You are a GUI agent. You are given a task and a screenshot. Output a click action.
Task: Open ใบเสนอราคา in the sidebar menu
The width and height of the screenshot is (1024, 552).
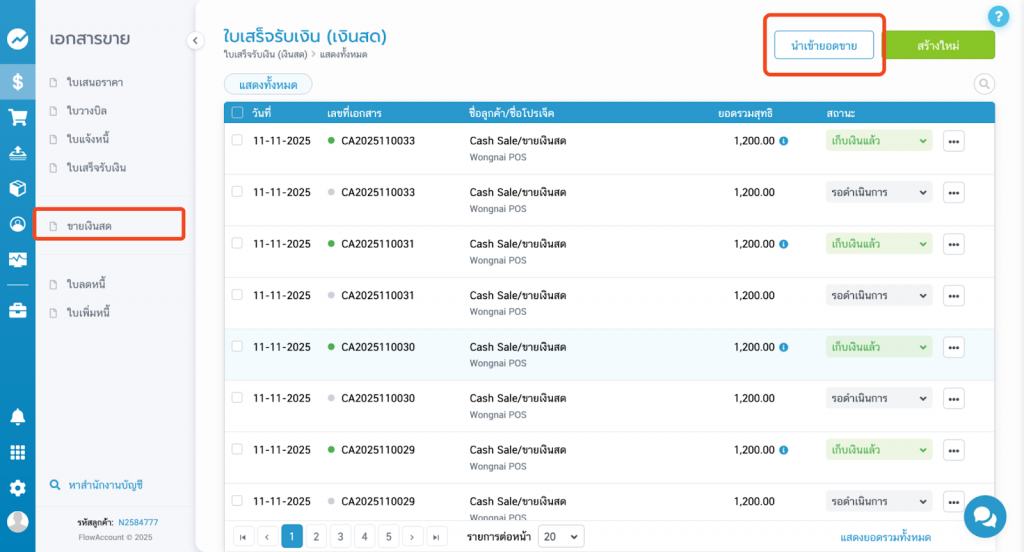pos(95,82)
